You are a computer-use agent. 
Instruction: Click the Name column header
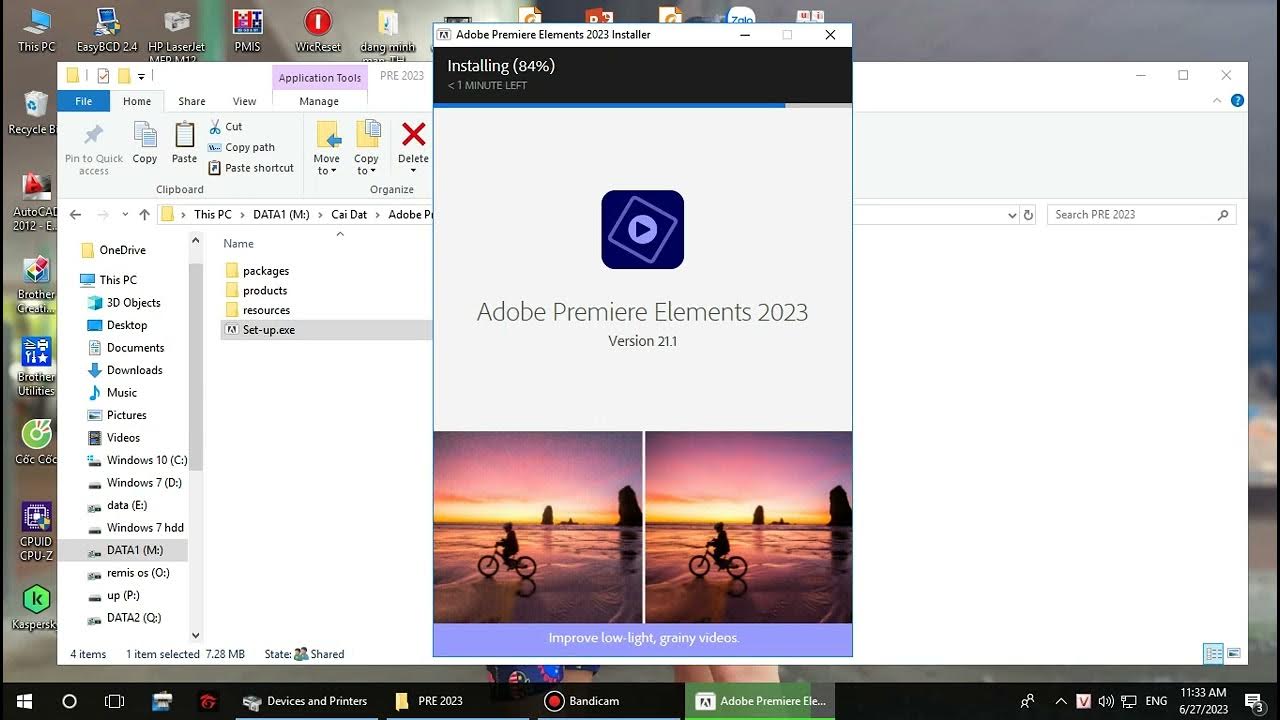click(238, 244)
